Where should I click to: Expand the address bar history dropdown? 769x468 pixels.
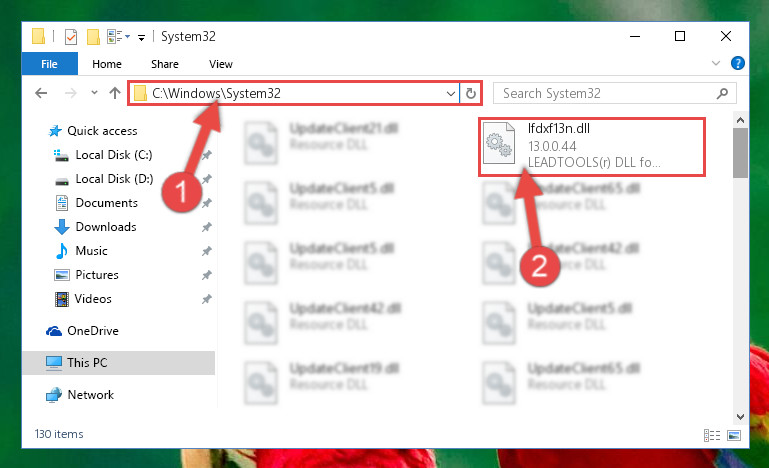click(x=451, y=93)
